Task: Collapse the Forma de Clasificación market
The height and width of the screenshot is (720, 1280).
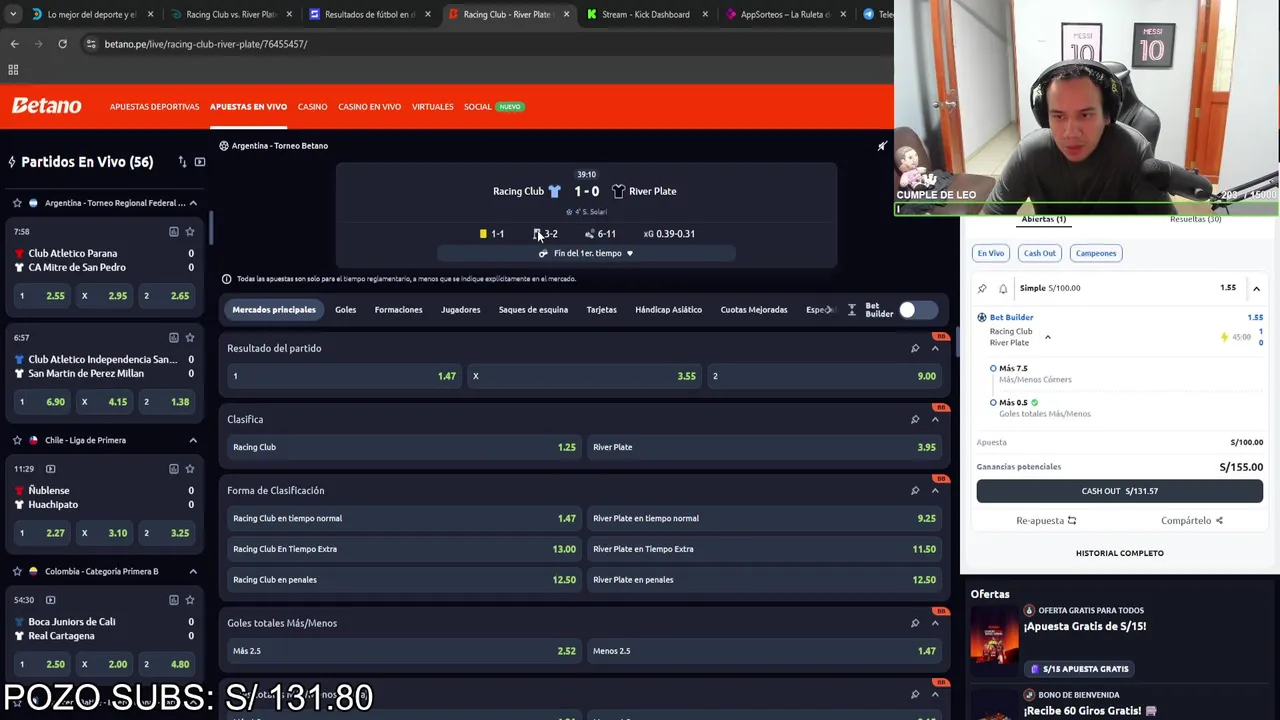Action: click(935, 490)
